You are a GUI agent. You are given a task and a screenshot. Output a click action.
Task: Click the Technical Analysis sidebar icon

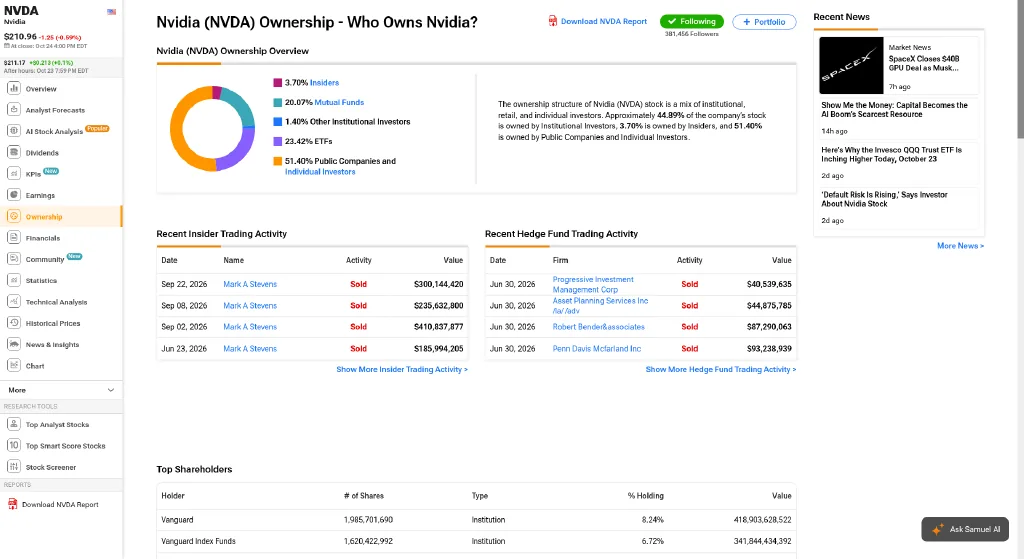point(14,302)
